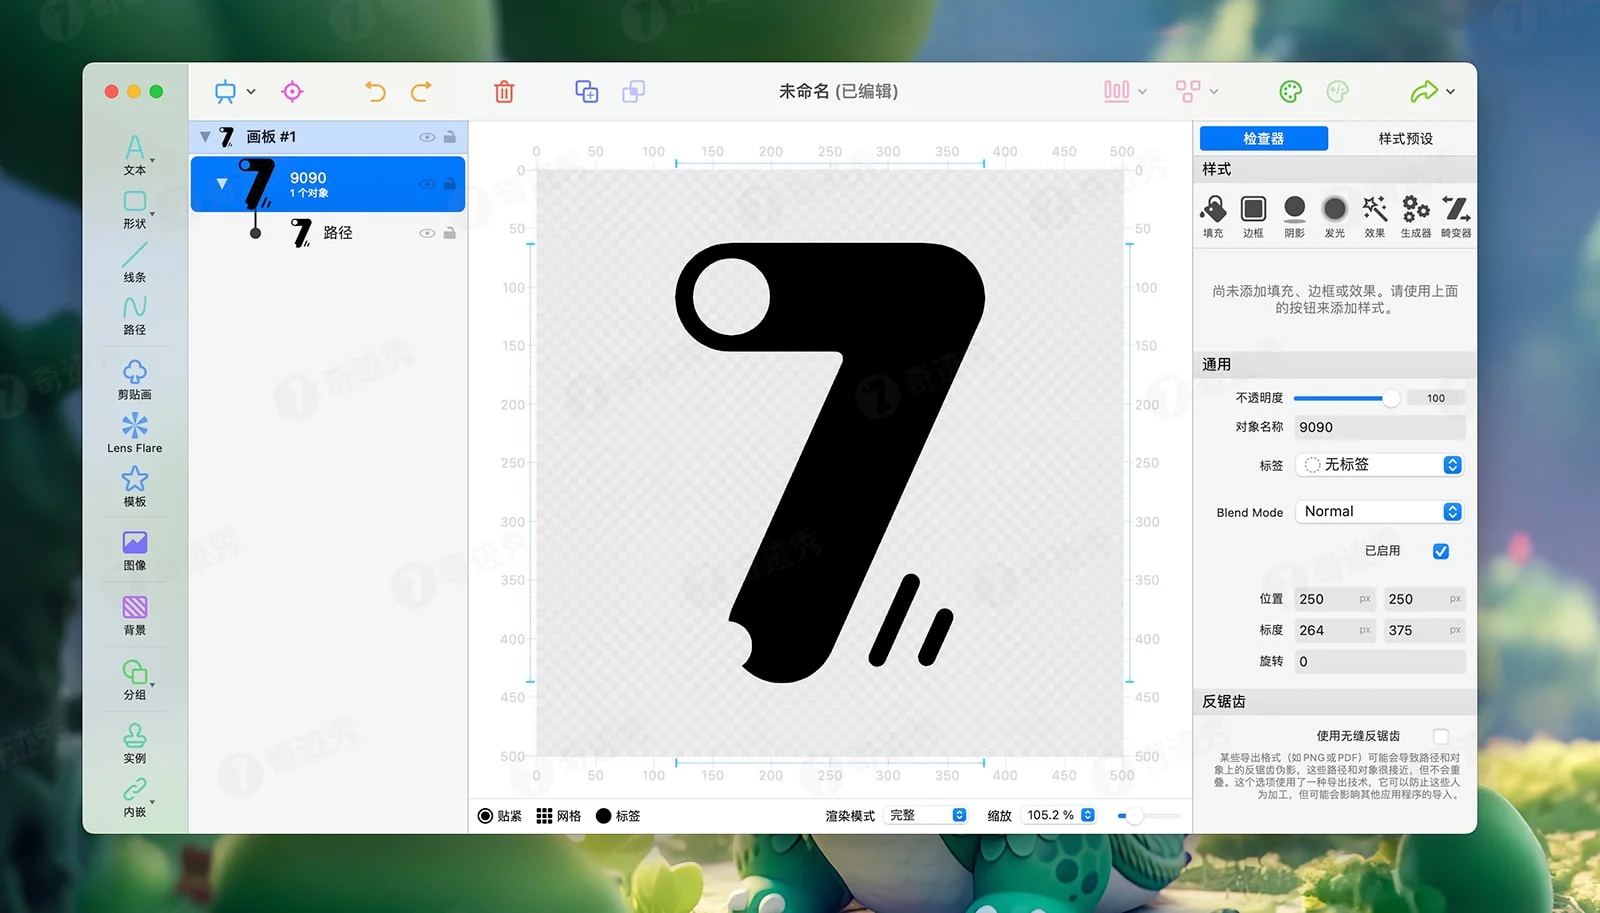Click the delete (trash) toolbar icon
This screenshot has width=1600, height=913.
pyautogui.click(x=504, y=91)
